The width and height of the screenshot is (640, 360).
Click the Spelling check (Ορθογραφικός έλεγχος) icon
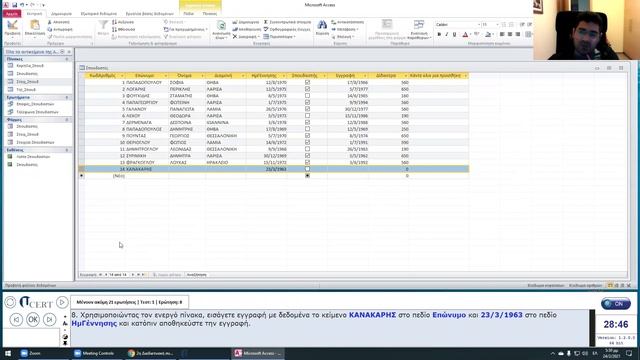point(266,29)
